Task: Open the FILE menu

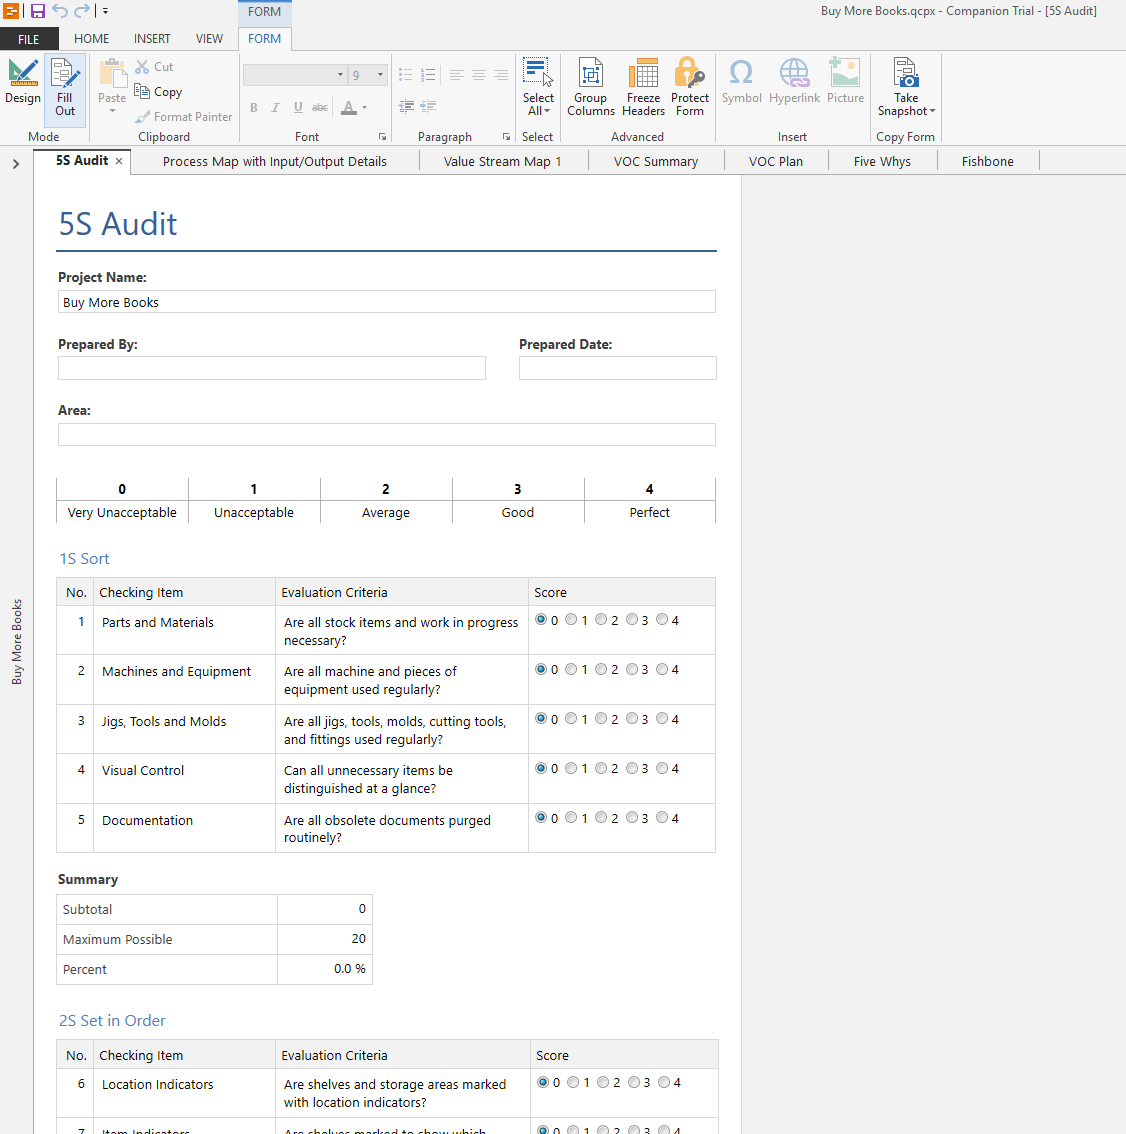Action: click(x=29, y=39)
